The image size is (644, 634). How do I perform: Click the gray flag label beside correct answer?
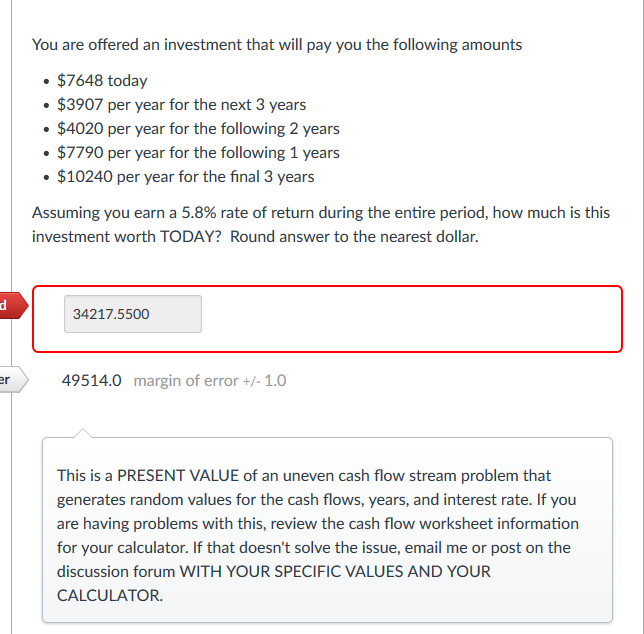pyautogui.click(x=10, y=380)
